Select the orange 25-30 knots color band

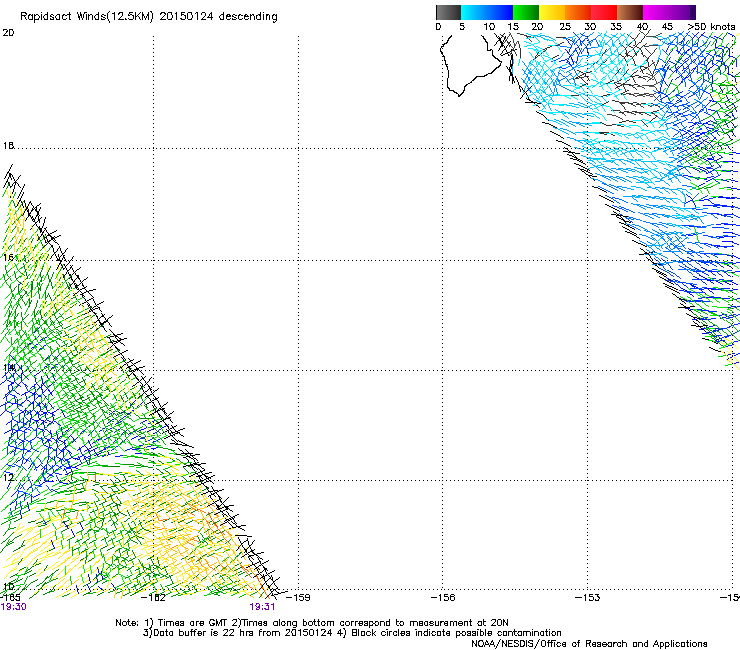[578, 12]
